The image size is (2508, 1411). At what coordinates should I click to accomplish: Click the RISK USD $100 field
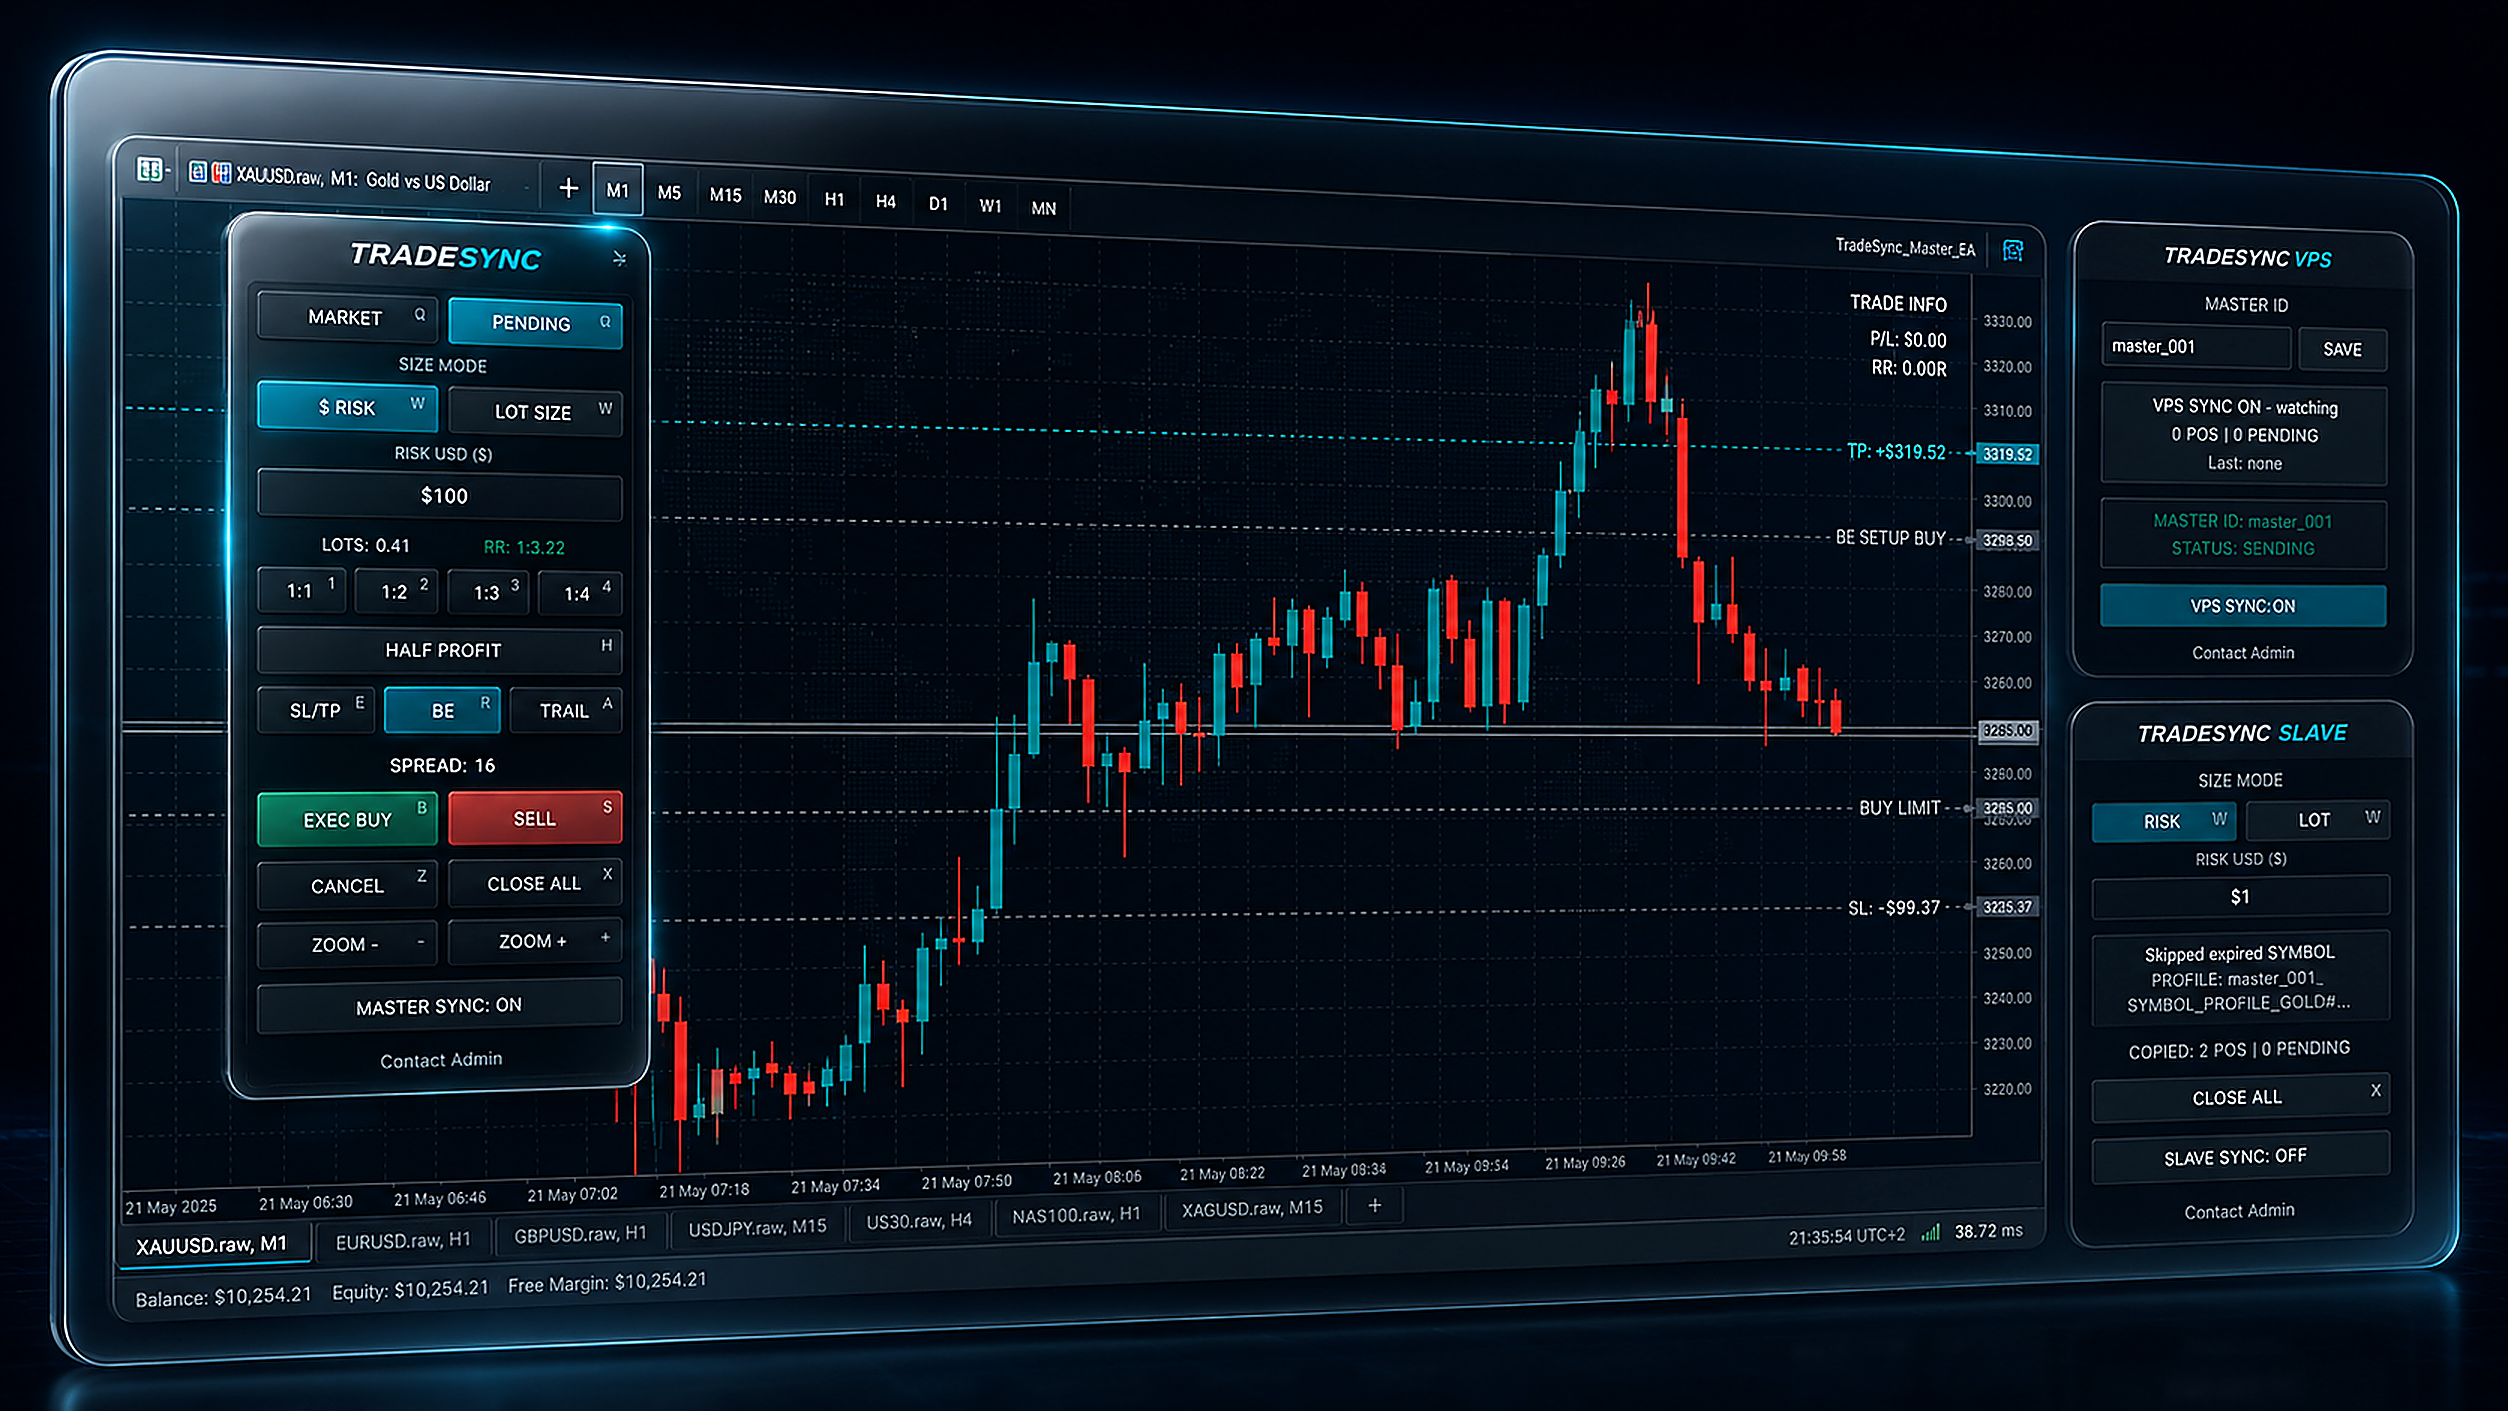[440, 495]
